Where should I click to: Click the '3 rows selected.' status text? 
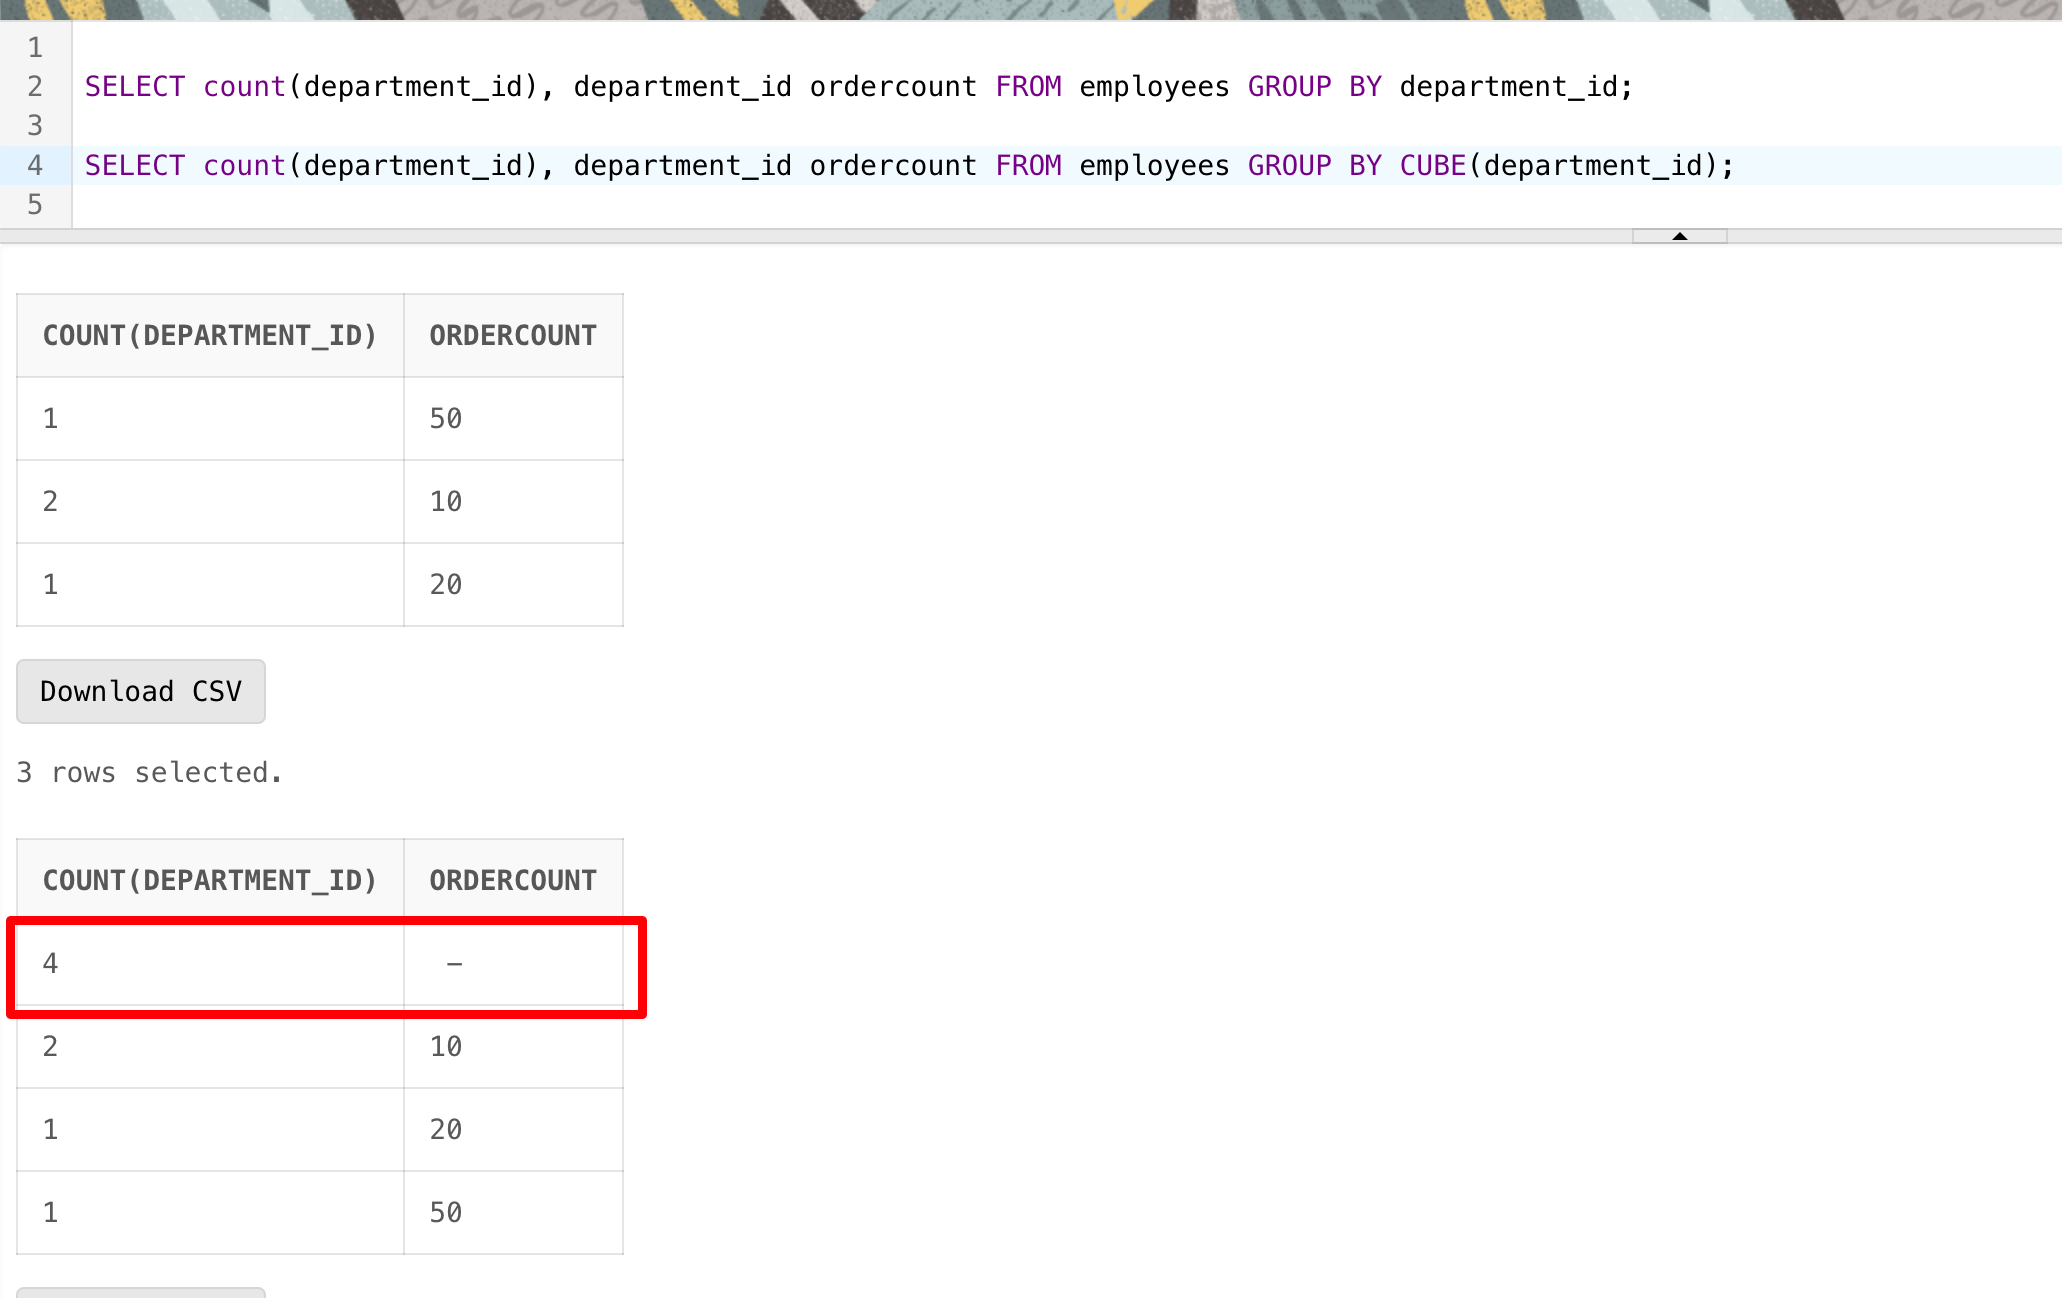point(150,773)
